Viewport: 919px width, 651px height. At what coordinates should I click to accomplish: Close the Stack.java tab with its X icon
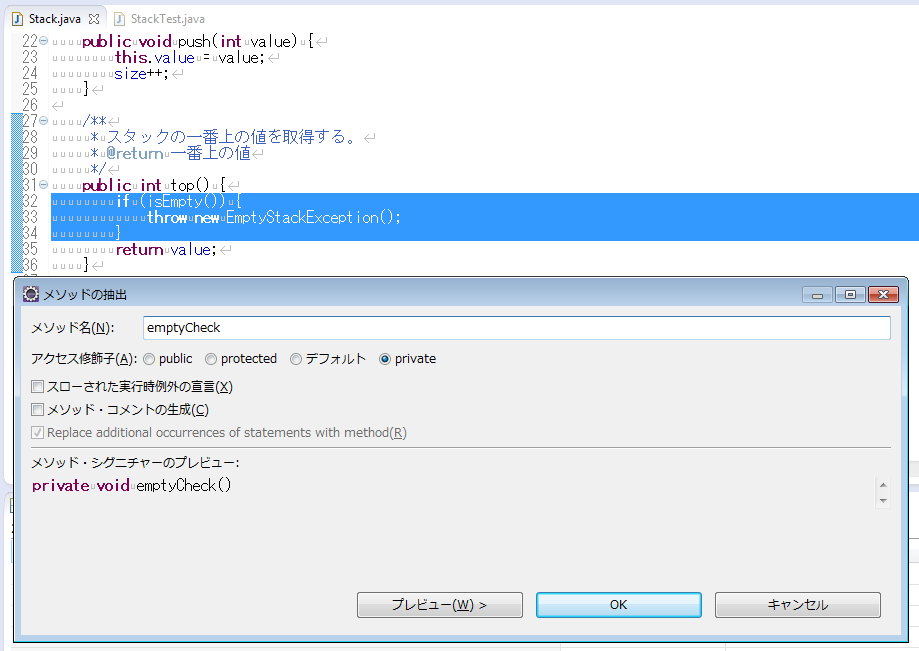[x=94, y=19]
